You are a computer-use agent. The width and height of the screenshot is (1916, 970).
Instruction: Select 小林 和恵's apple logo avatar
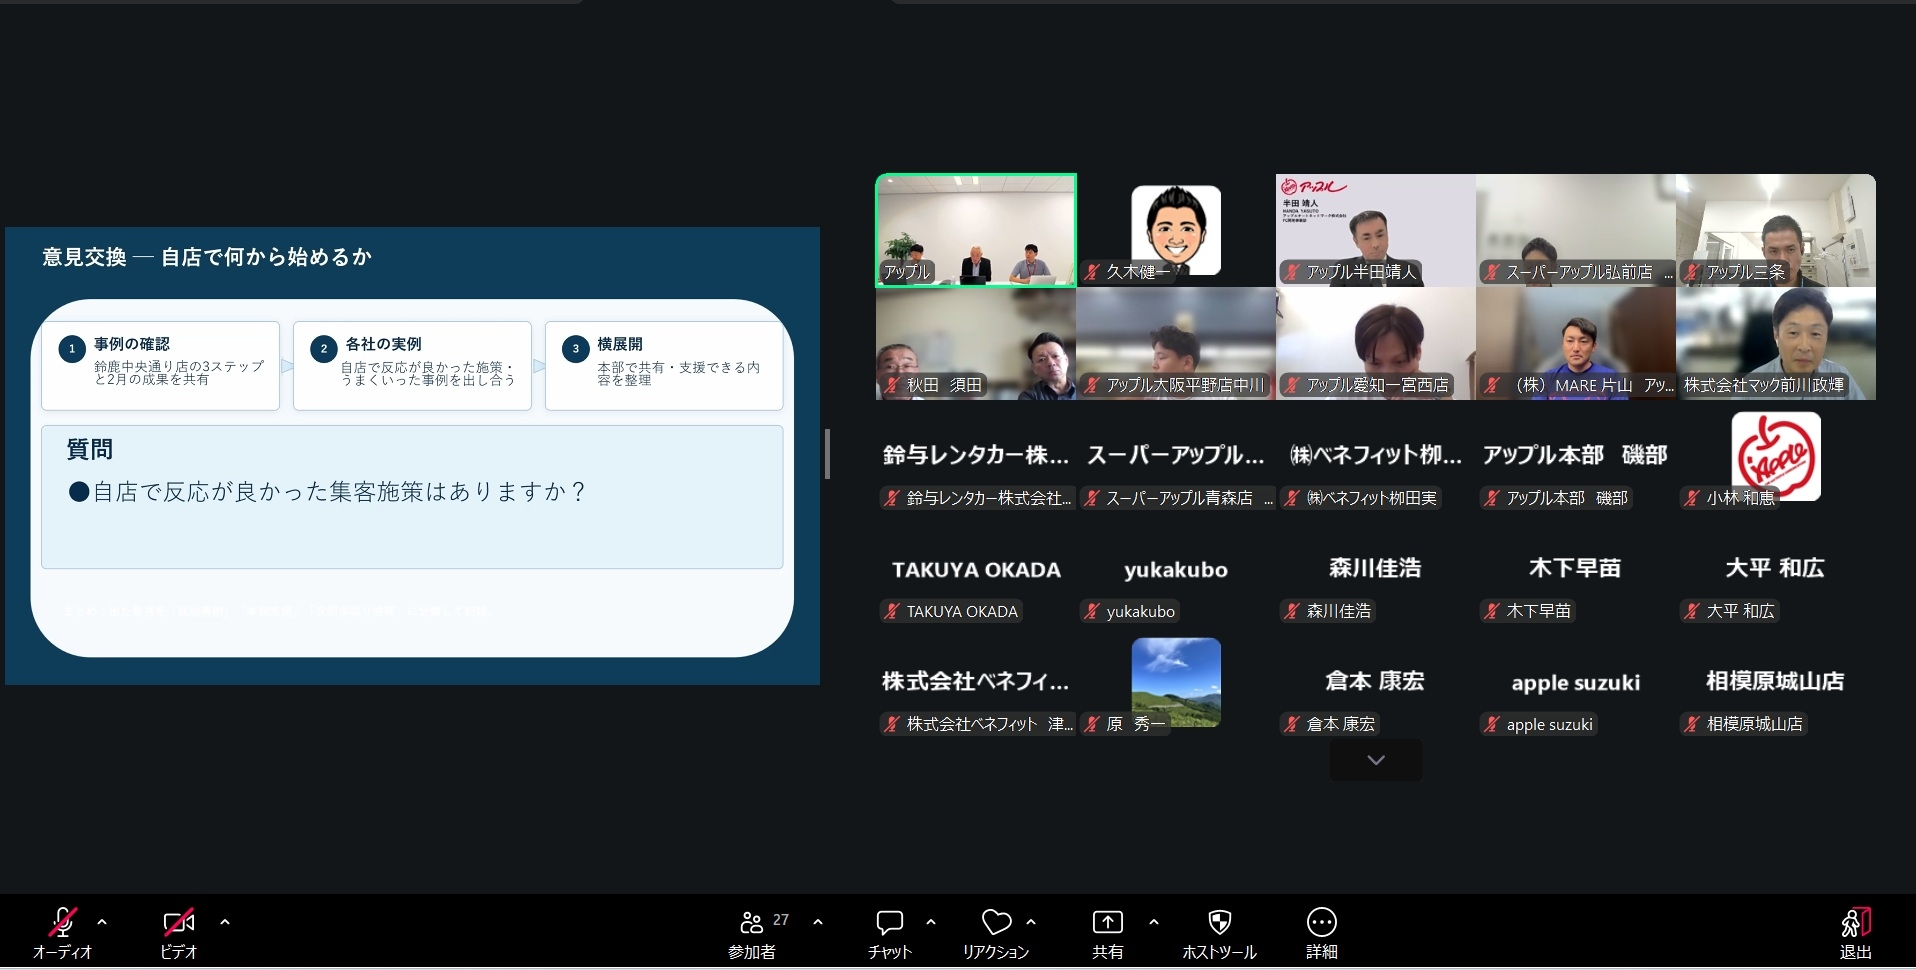(1776, 456)
